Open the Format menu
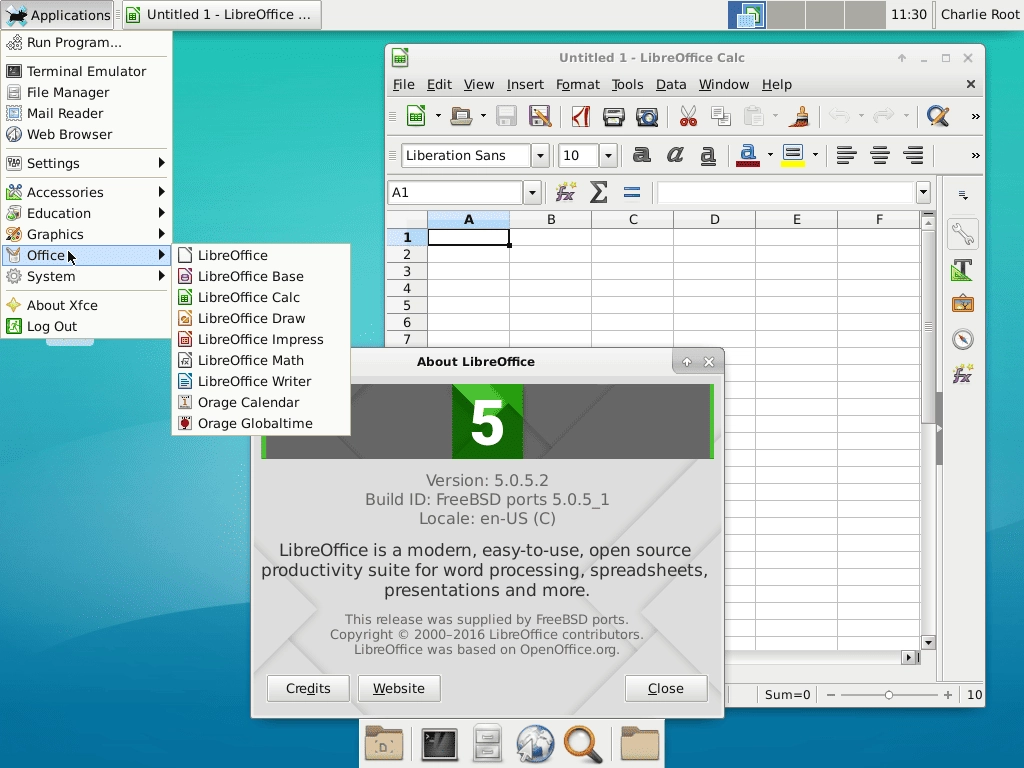The image size is (1024, 768). [577, 84]
